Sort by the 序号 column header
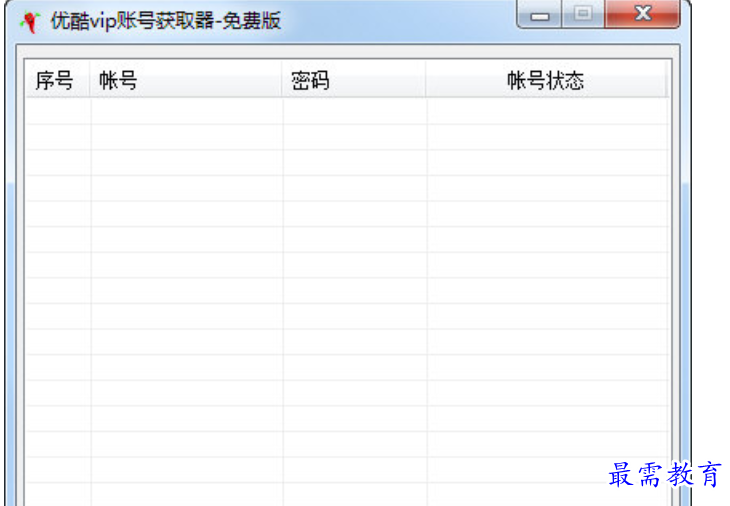Screen dimensions: 730x506 [x=57, y=80]
